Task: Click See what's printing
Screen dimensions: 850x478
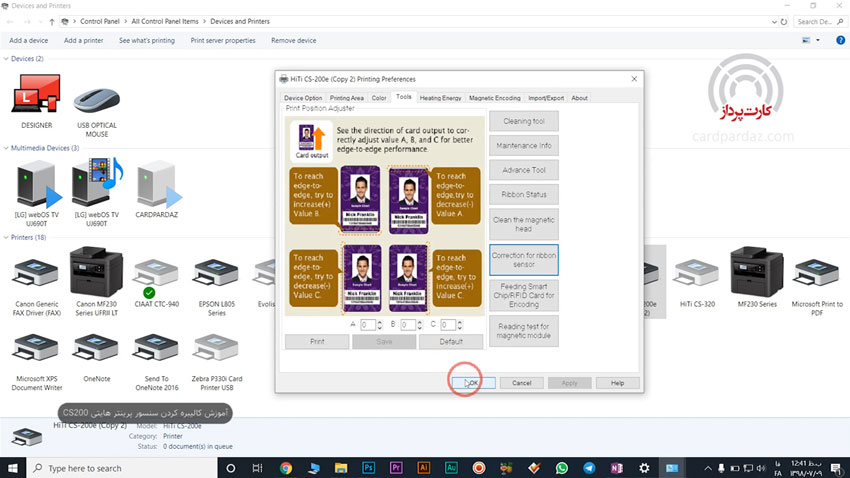Action: click(x=147, y=40)
